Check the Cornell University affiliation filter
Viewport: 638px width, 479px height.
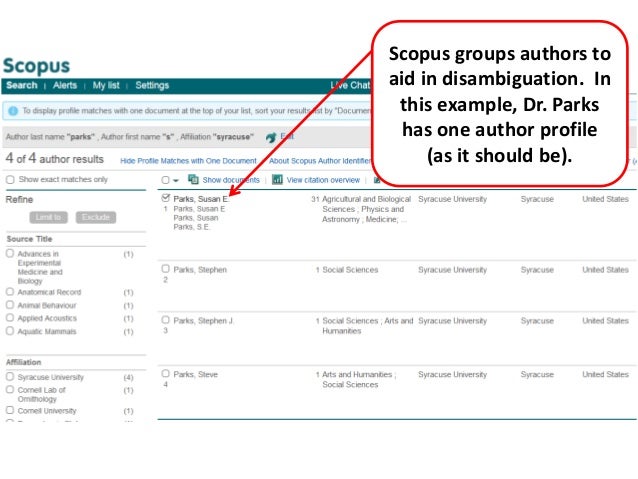(x=10, y=410)
